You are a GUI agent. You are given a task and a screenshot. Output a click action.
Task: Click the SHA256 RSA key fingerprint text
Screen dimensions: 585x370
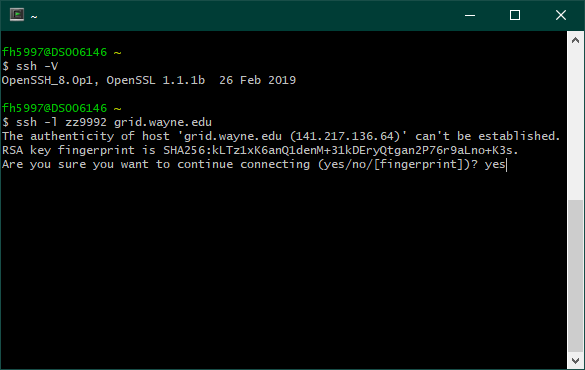[341, 150]
